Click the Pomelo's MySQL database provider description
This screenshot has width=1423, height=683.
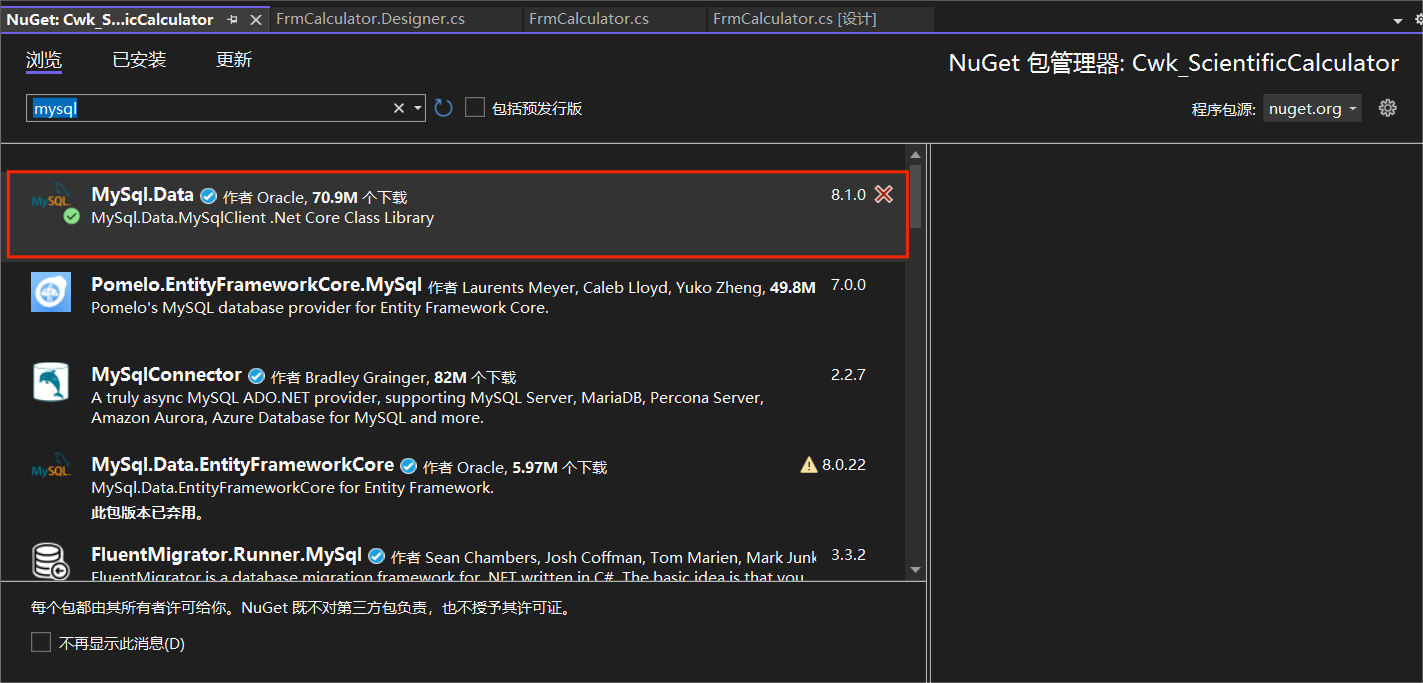(320, 307)
